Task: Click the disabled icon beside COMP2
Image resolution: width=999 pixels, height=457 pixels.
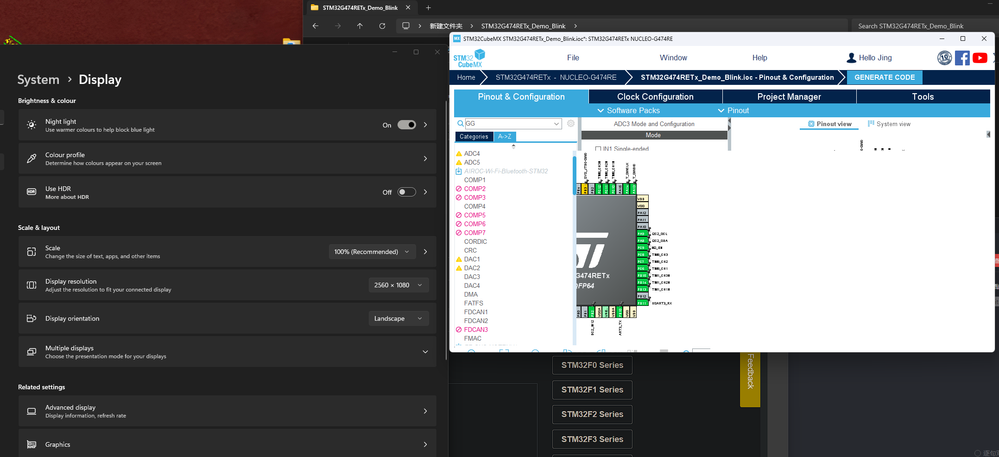Action: (459, 189)
